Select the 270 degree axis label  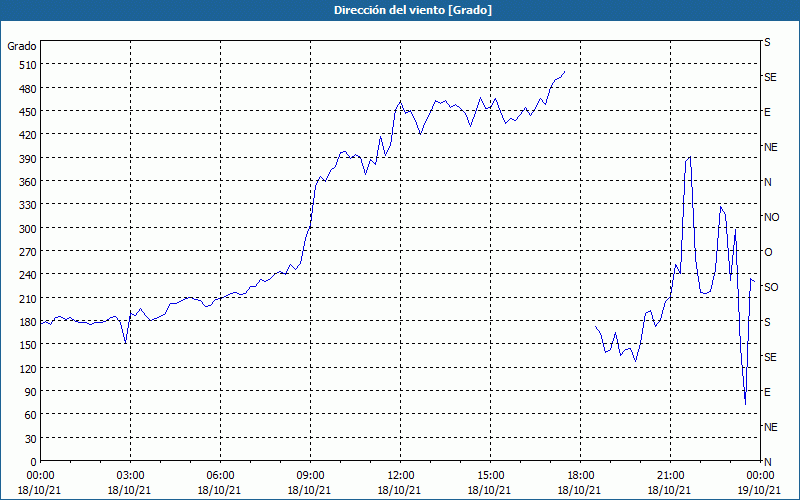click(x=28, y=252)
